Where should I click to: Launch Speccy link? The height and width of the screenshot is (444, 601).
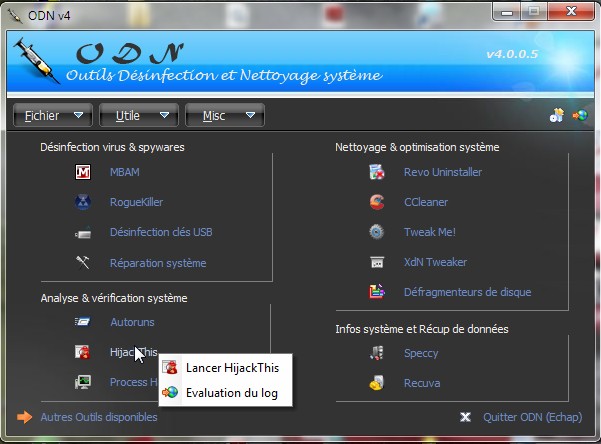point(421,353)
